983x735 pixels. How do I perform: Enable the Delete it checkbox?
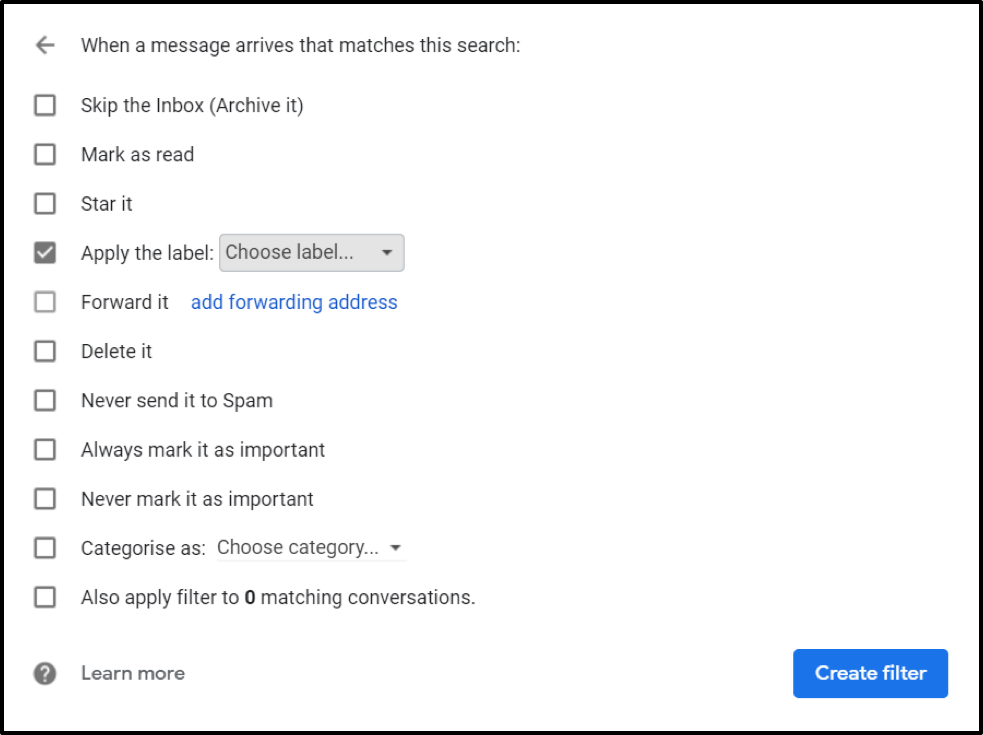(x=45, y=351)
